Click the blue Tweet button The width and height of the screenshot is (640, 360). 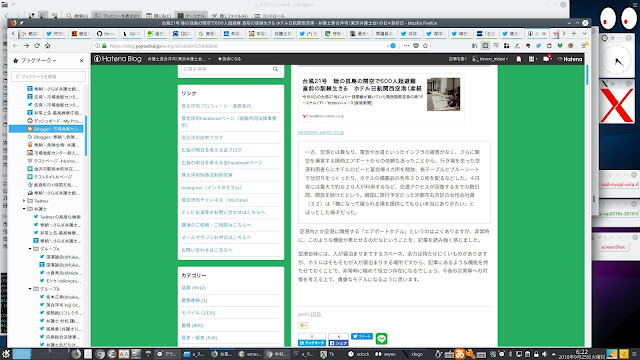tap(362, 336)
